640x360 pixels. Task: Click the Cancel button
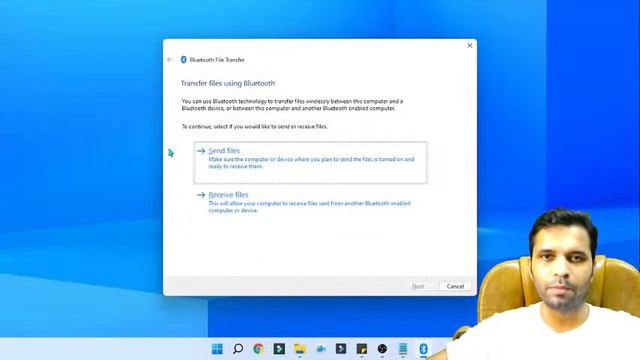(x=455, y=286)
